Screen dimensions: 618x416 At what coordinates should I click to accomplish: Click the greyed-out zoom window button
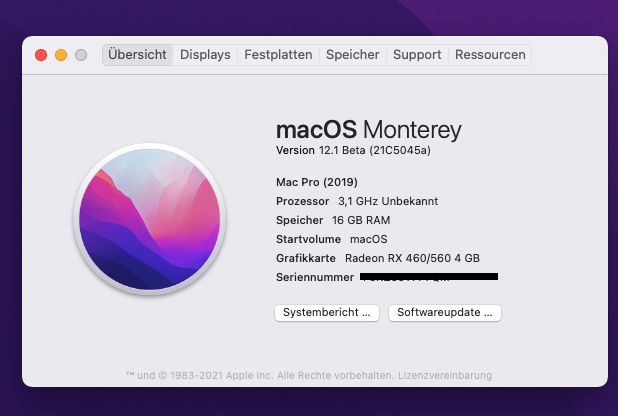pyautogui.click(x=81, y=55)
